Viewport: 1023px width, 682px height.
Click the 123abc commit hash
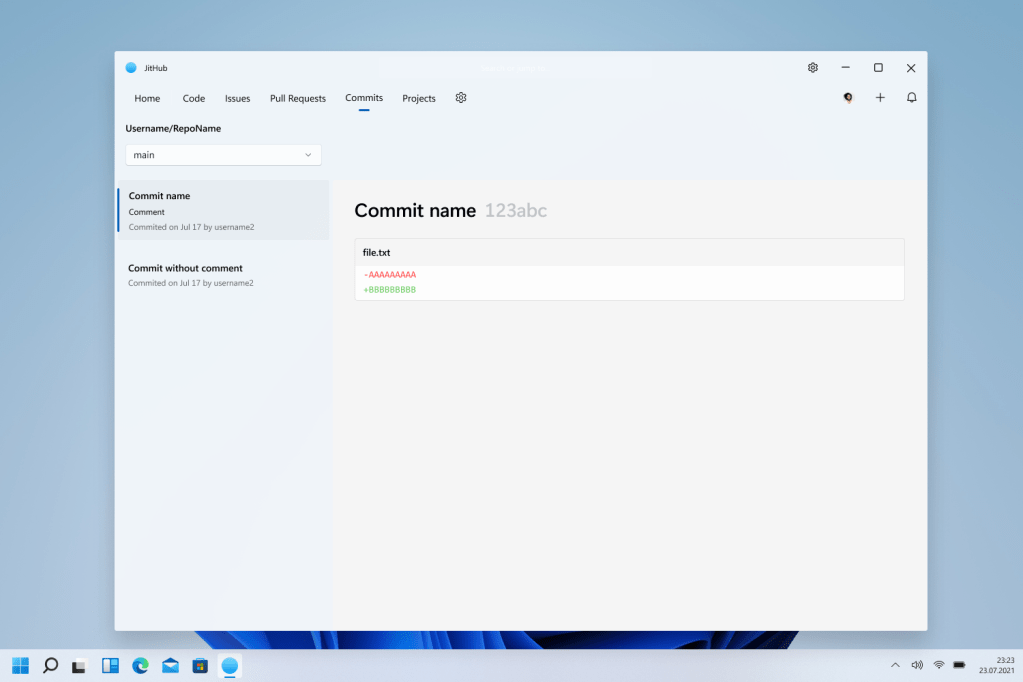coord(516,211)
